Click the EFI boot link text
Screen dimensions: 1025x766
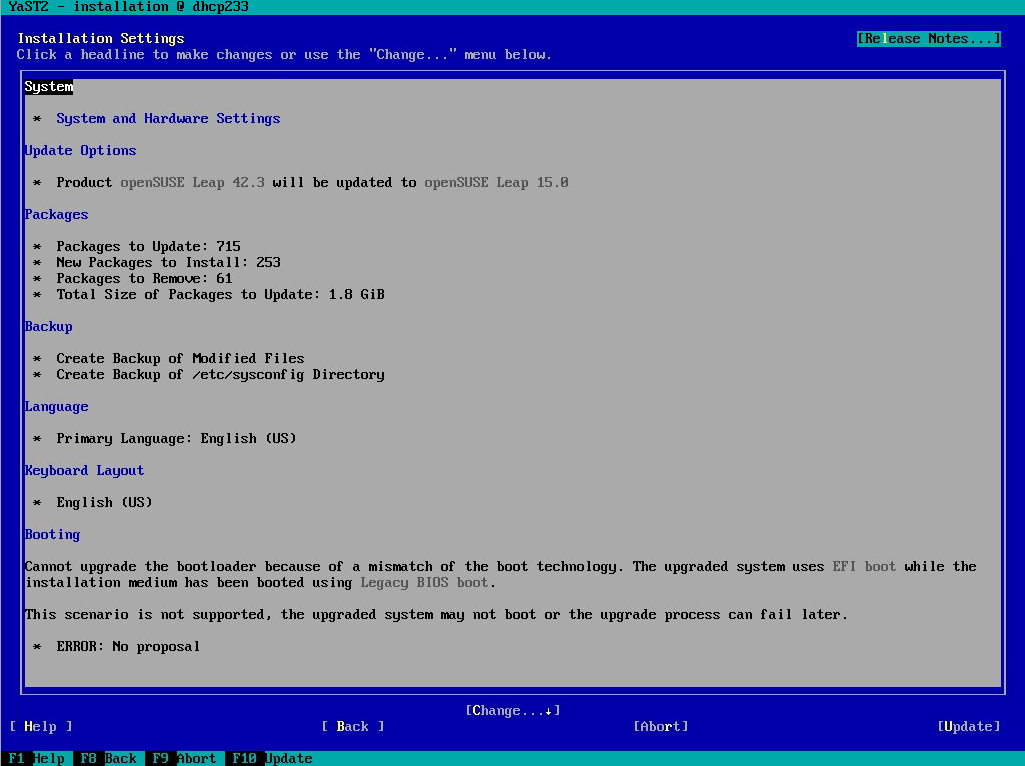click(x=864, y=567)
